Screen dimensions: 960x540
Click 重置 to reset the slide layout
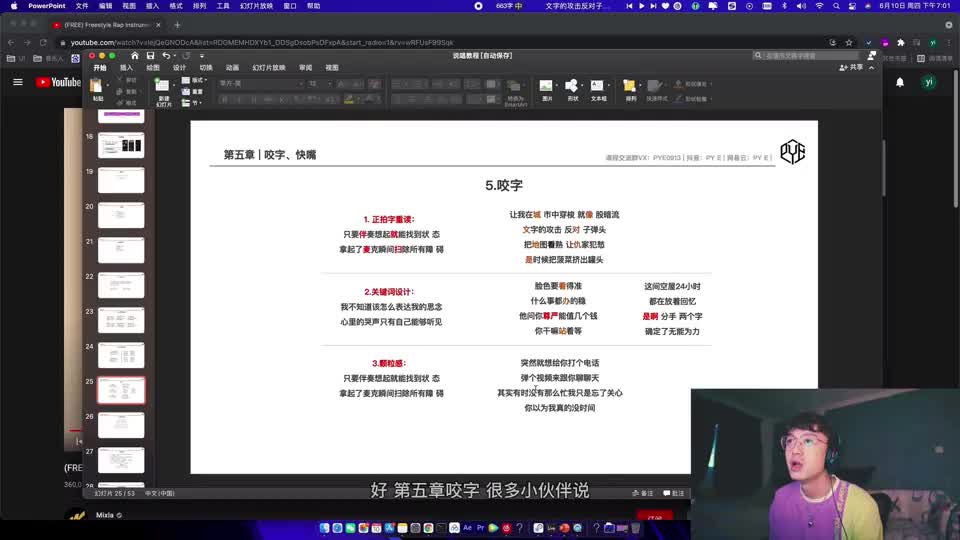click(x=192, y=92)
